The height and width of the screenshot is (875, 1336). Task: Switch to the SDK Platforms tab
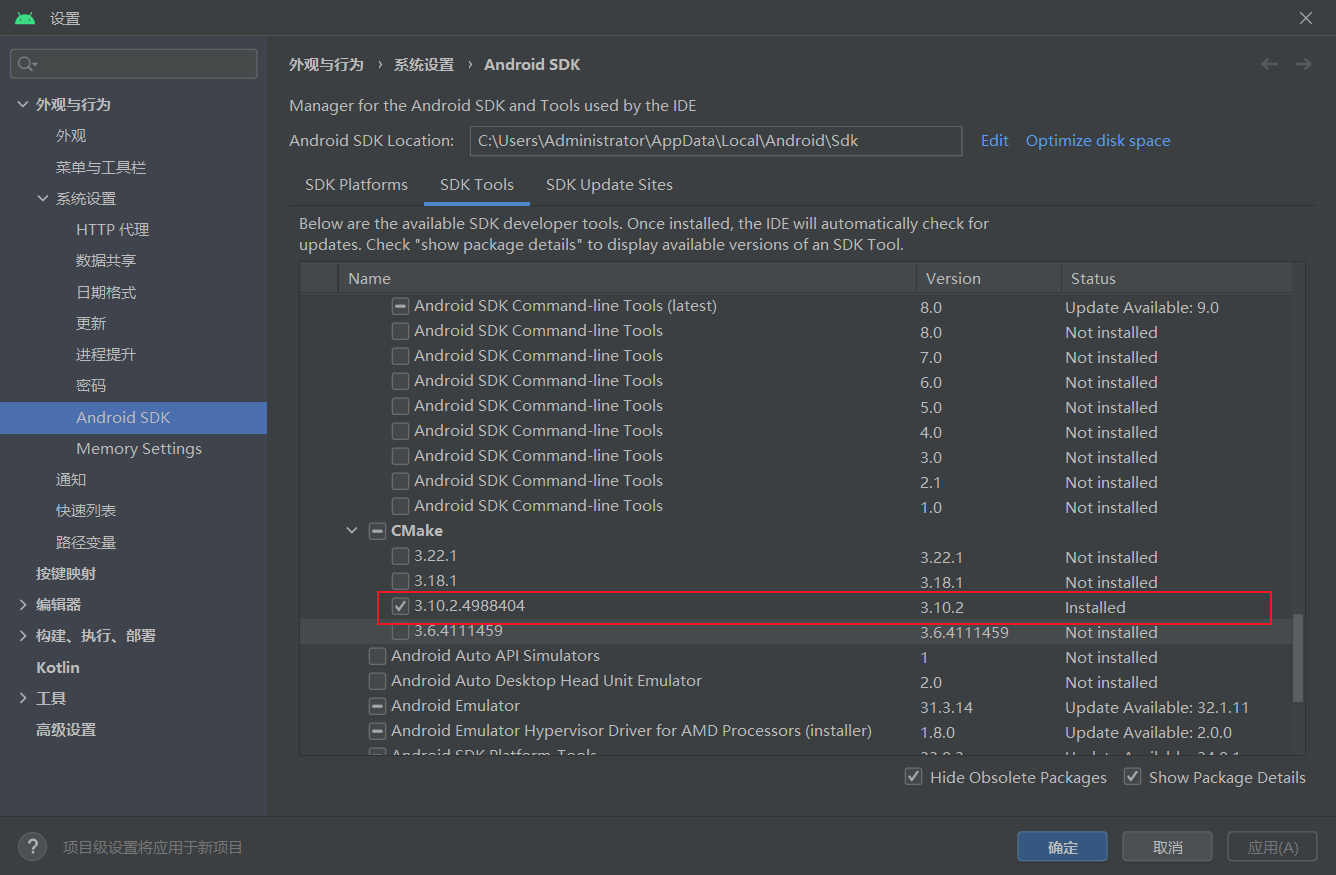[356, 185]
